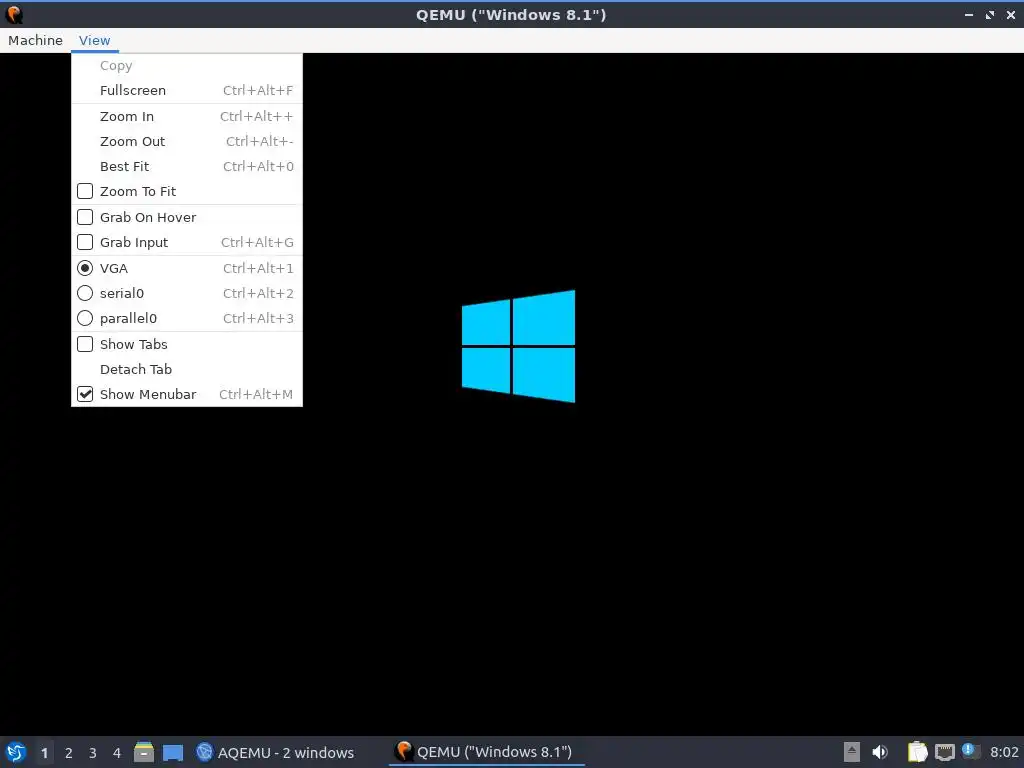Screen dimensions: 1024x768
Task: Open the file manager taskbar icon
Action: 144,752
